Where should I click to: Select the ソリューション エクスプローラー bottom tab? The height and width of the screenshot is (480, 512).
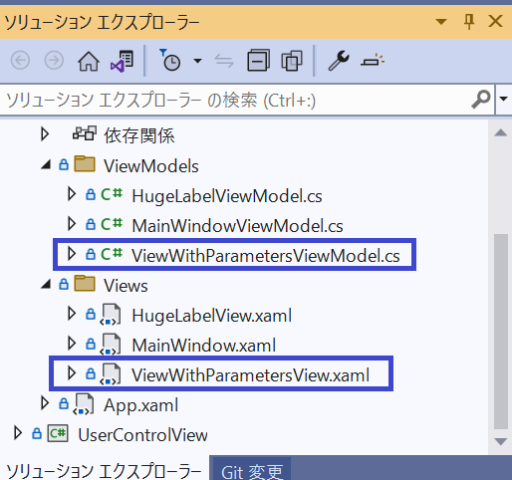coord(104,471)
